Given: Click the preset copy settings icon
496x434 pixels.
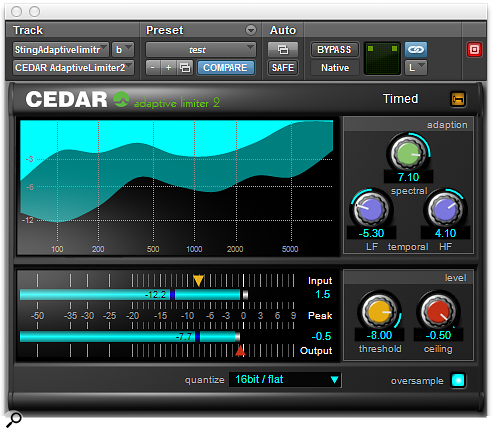Looking at the screenshot, I should tap(185, 68).
